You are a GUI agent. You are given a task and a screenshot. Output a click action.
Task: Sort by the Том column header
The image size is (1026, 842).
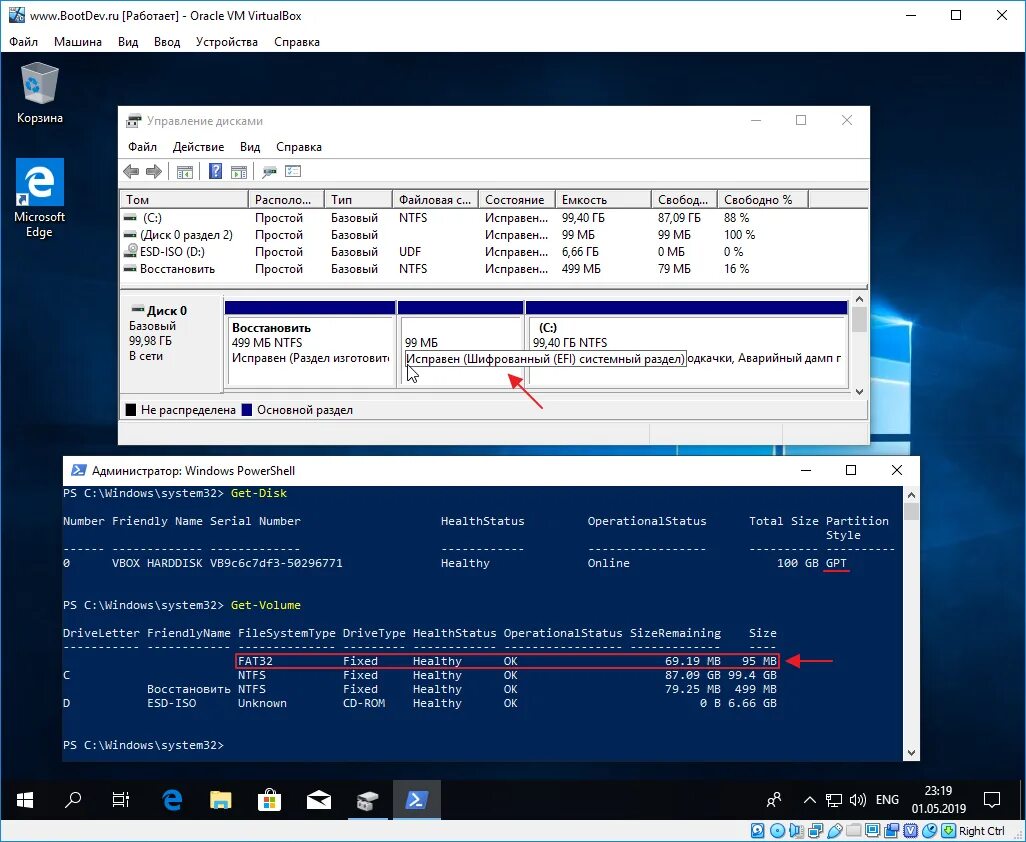[x=185, y=200]
